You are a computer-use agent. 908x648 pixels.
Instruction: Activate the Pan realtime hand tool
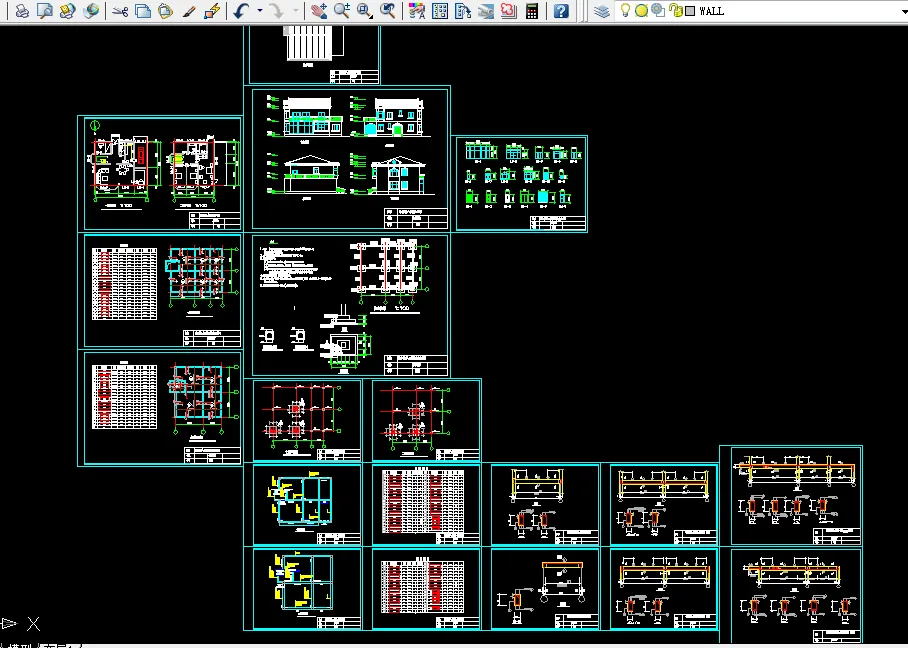point(318,10)
